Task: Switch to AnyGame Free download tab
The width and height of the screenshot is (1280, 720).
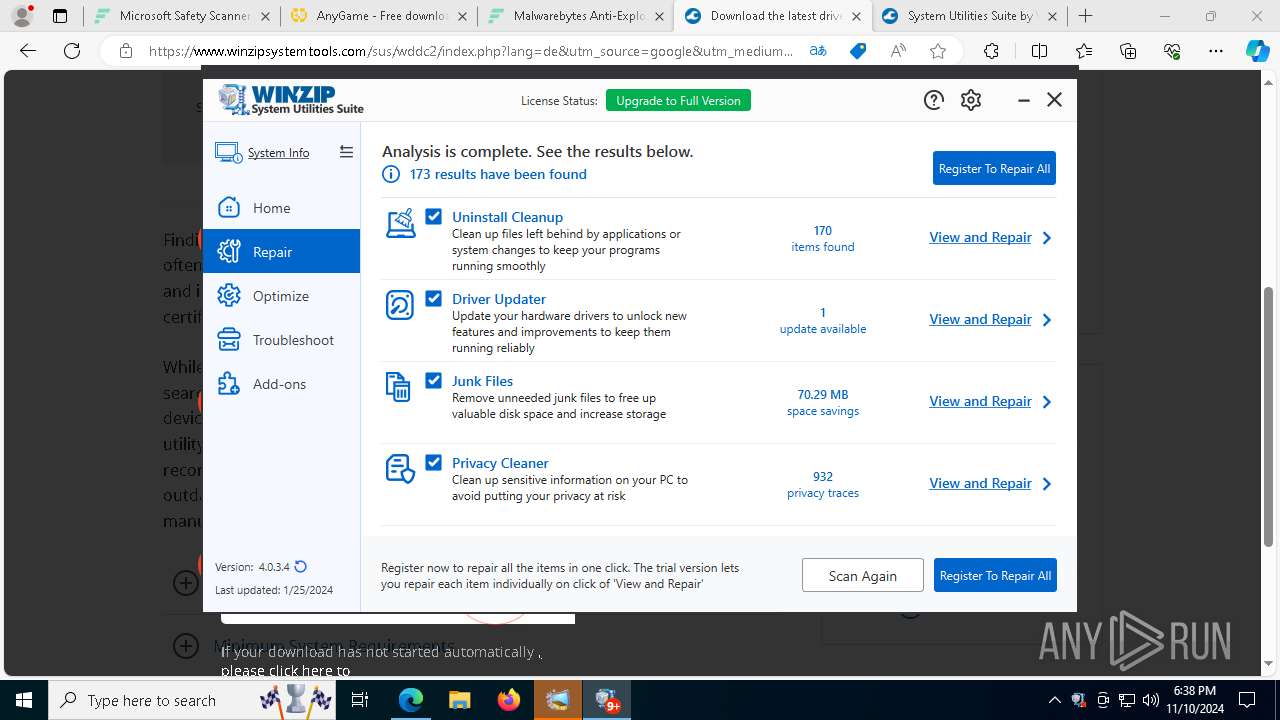Action: click(378, 16)
